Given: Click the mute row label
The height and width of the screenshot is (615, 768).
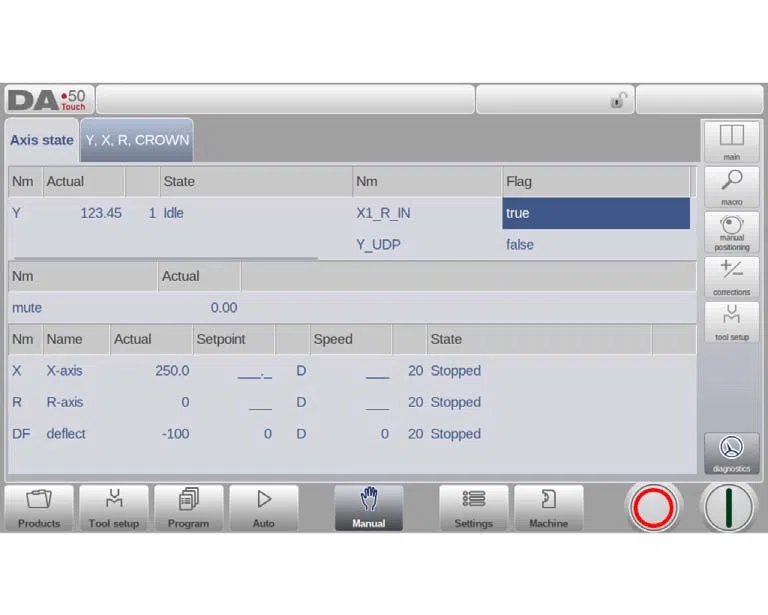Looking at the screenshot, I should (x=27, y=308).
